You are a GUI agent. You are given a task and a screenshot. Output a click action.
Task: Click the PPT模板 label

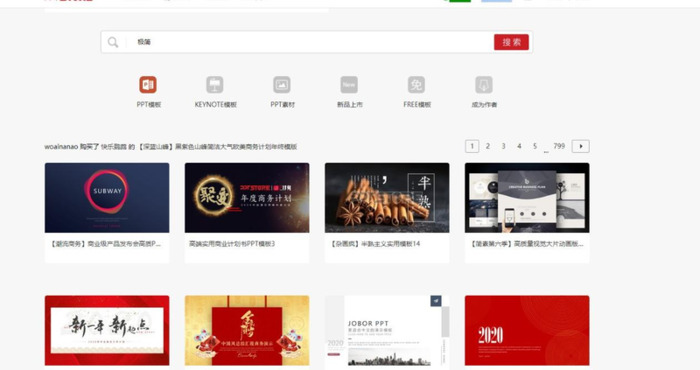tap(149, 104)
